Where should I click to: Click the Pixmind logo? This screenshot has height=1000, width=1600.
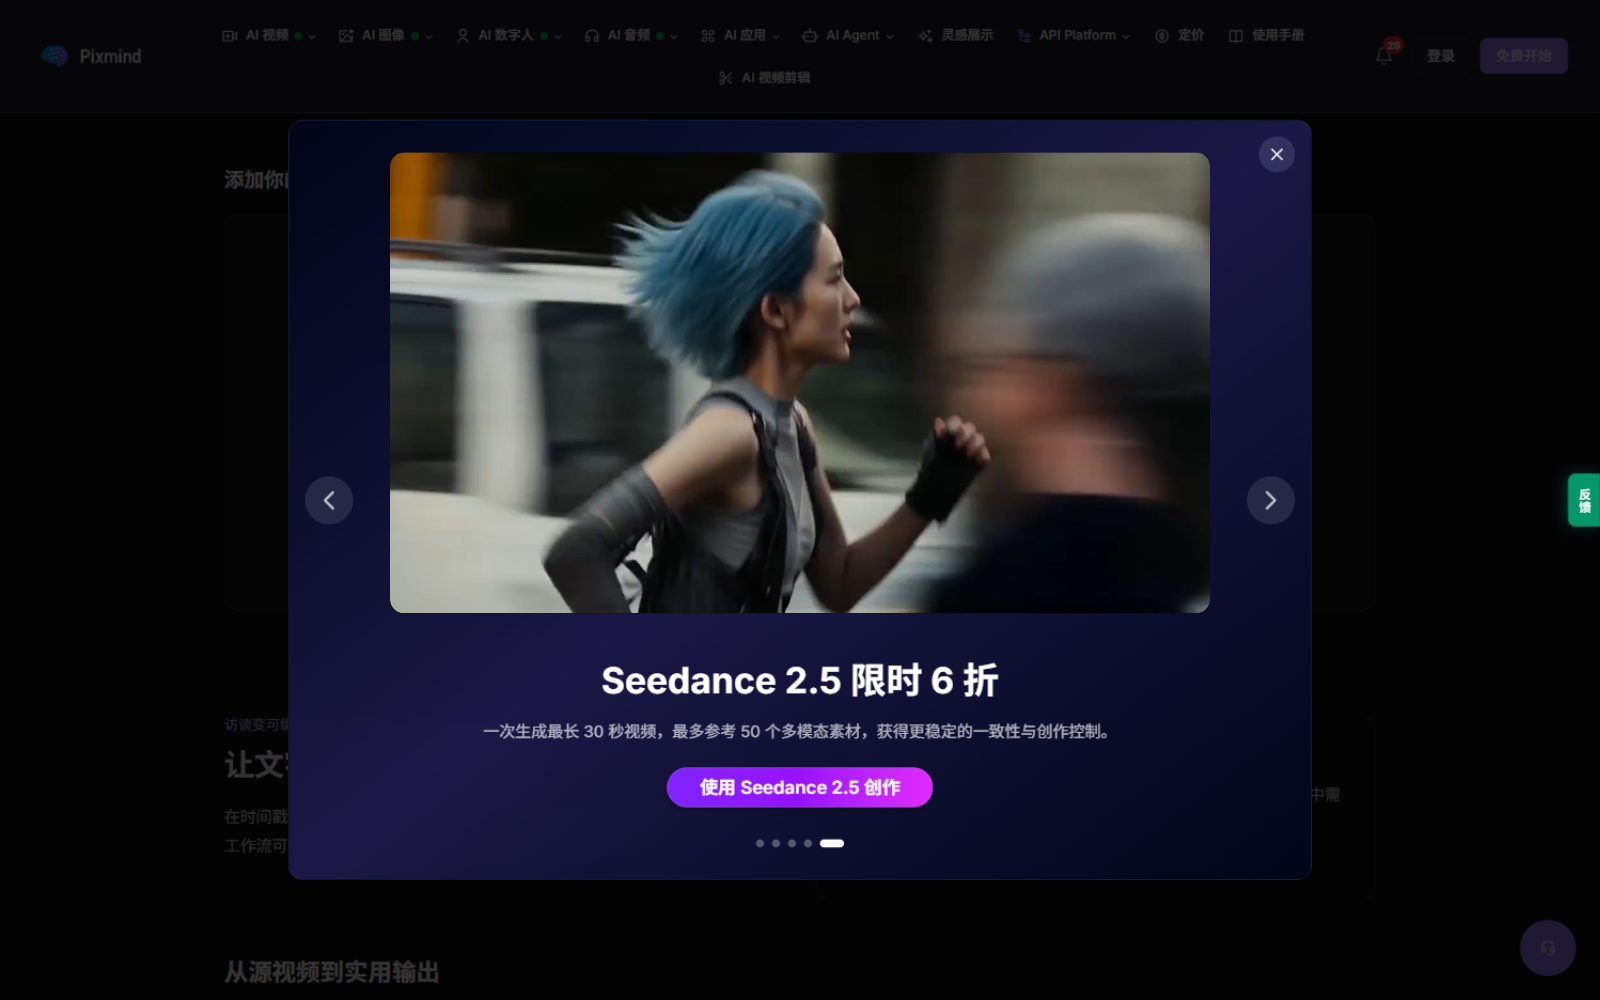(91, 56)
